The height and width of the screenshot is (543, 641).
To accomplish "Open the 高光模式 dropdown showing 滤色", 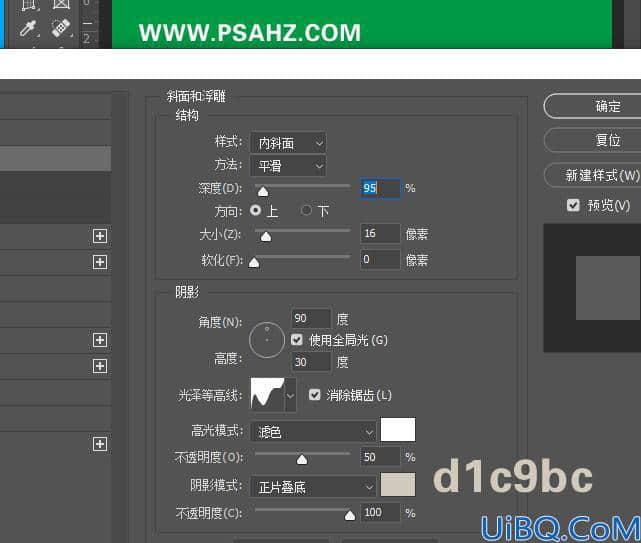I will click(313, 431).
